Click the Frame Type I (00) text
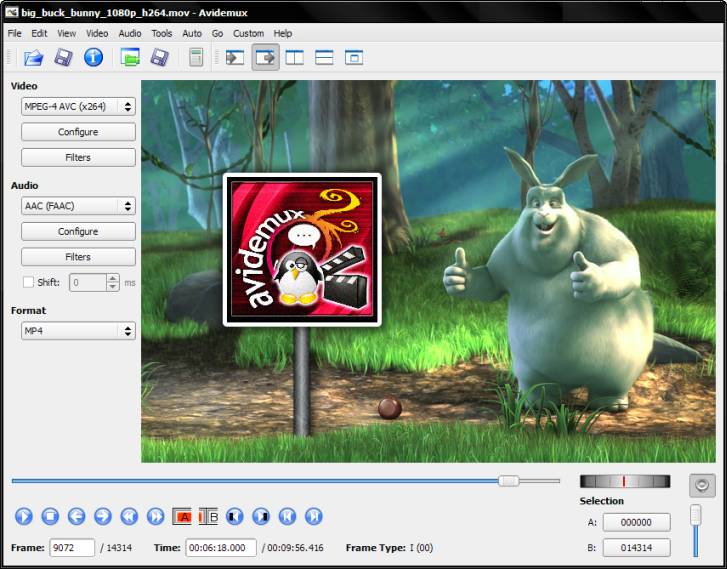The image size is (727, 569). tap(389, 548)
